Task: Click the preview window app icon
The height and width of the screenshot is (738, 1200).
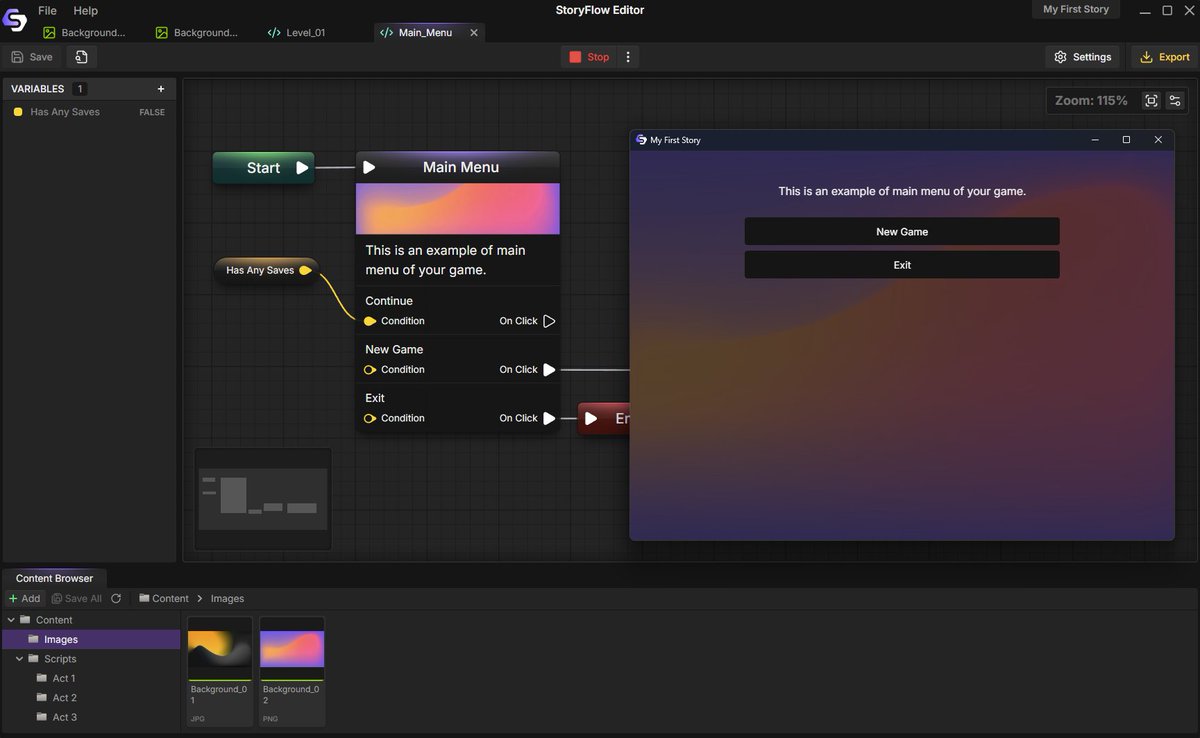Action: click(641, 140)
